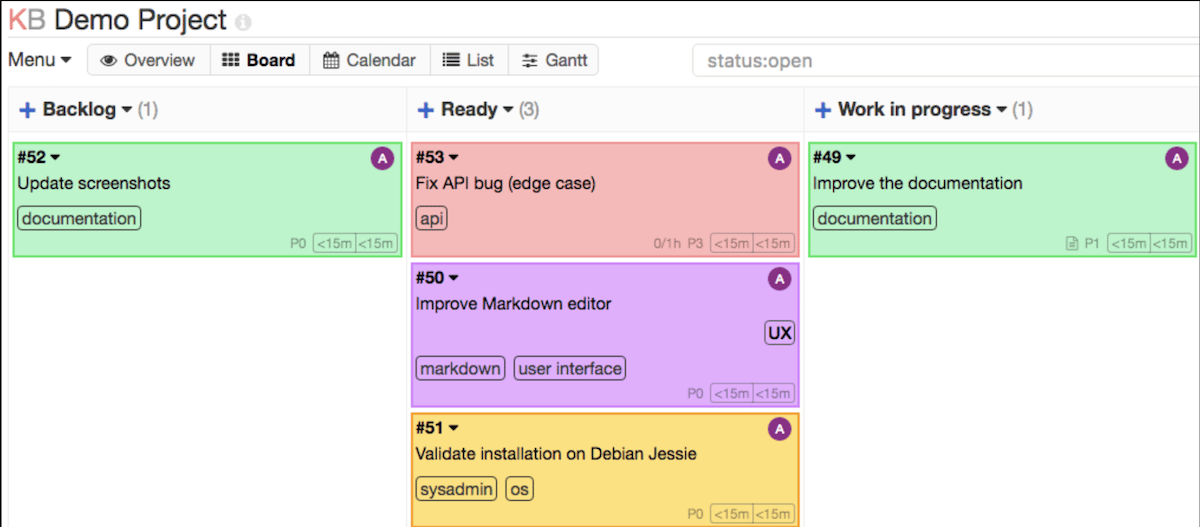Open Validate installation on Debian Jessie task
1200x527 pixels.
[556, 454]
